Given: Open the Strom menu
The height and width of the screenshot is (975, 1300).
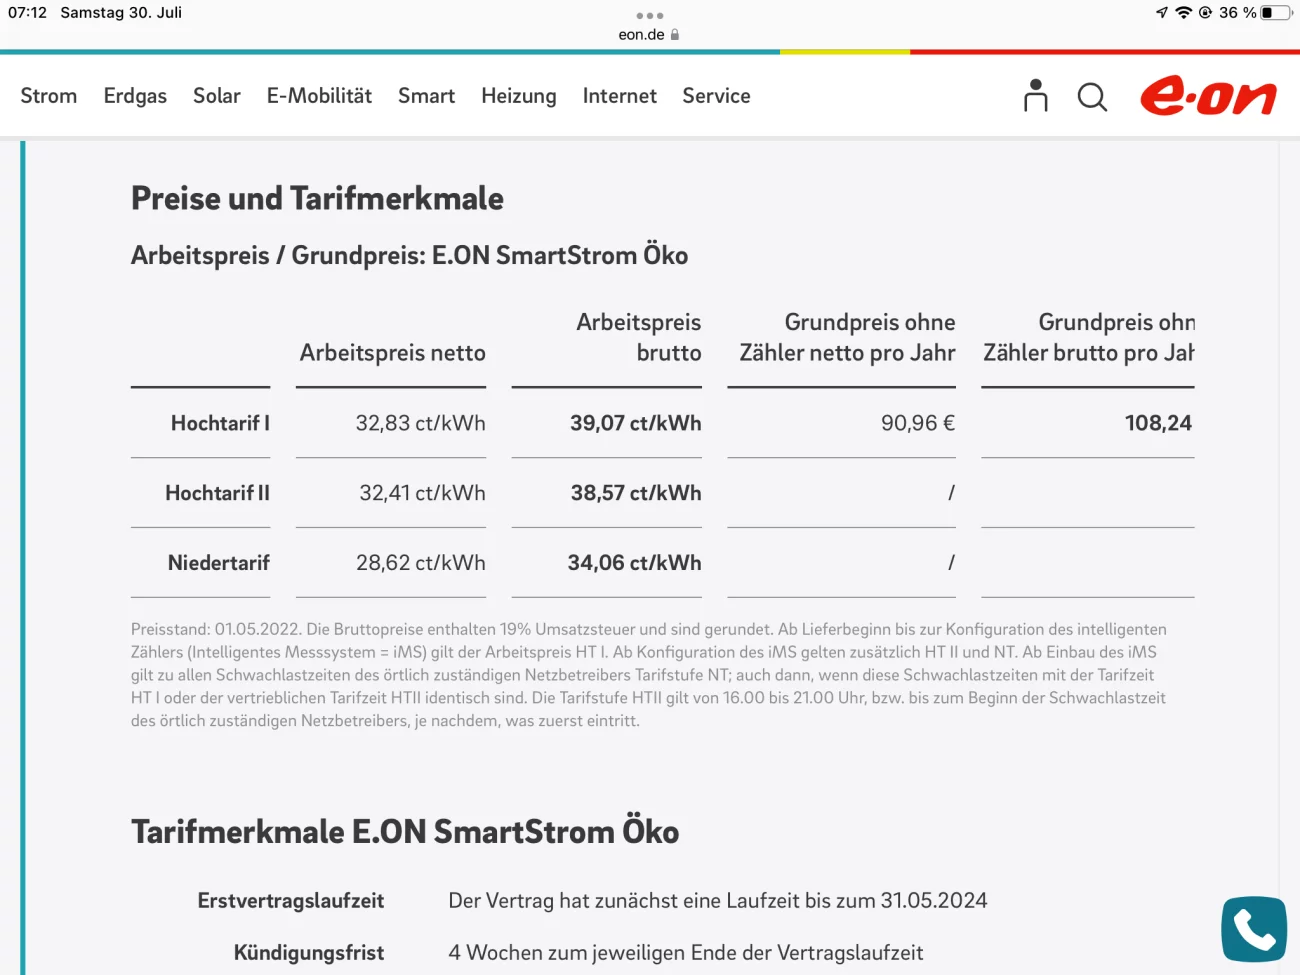Looking at the screenshot, I should tap(49, 96).
